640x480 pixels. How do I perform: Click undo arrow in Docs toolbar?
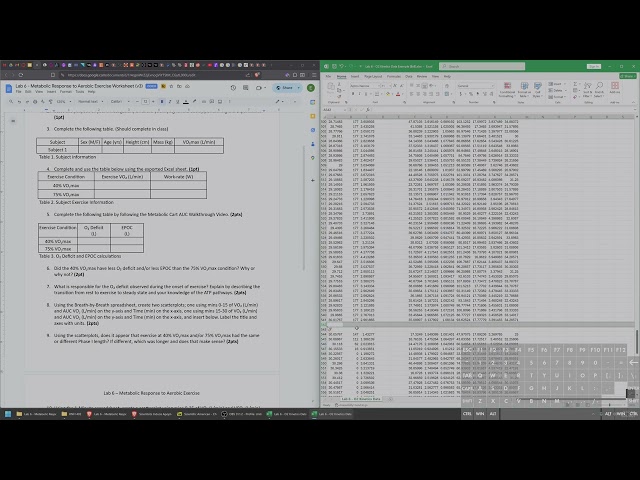point(19,101)
